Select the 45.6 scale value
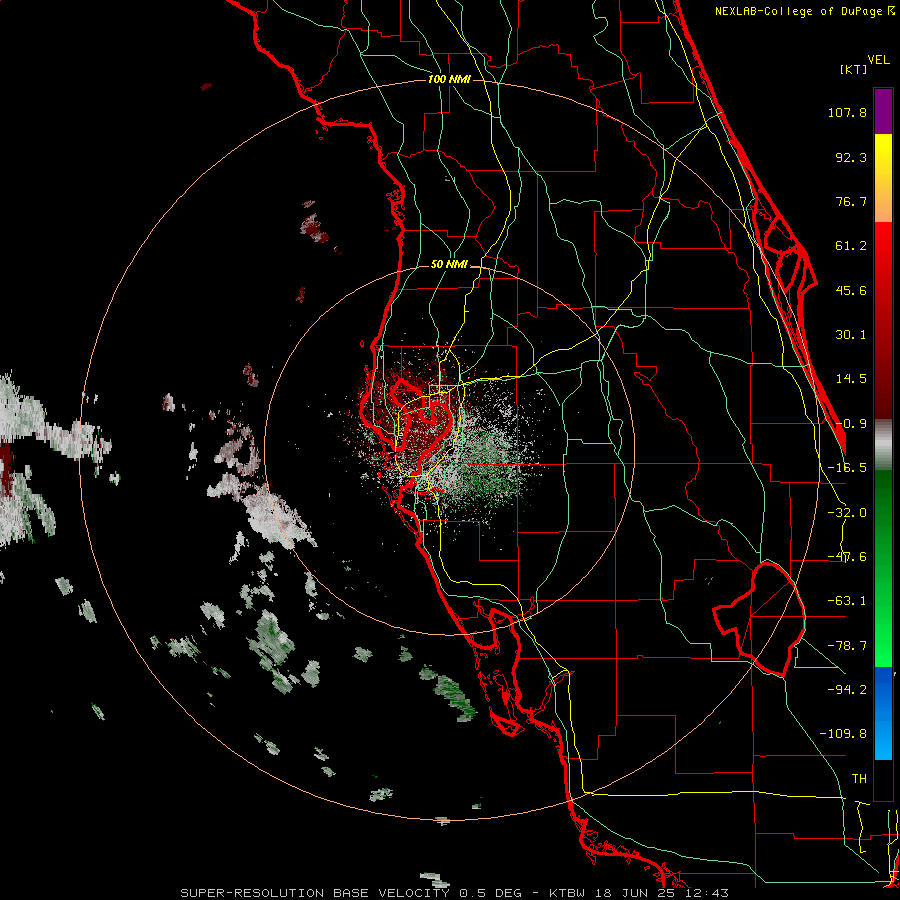Image resolution: width=900 pixels, height=900 pixels. pyautogui.click(x=851, y=290)
